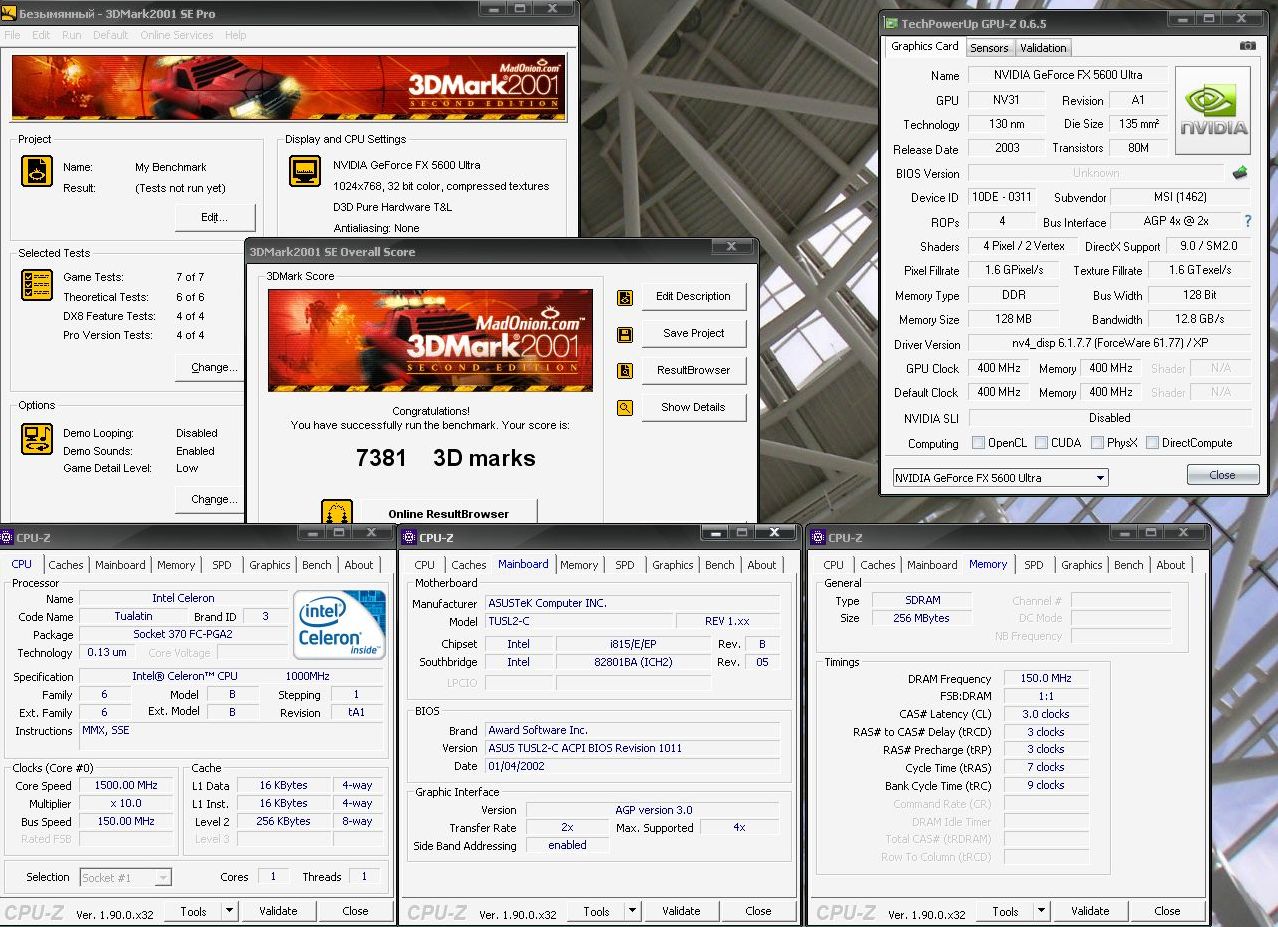Click the Edit Description button
The height and width of the screenshot is (927, 1278).
click(x=693, y=296)
